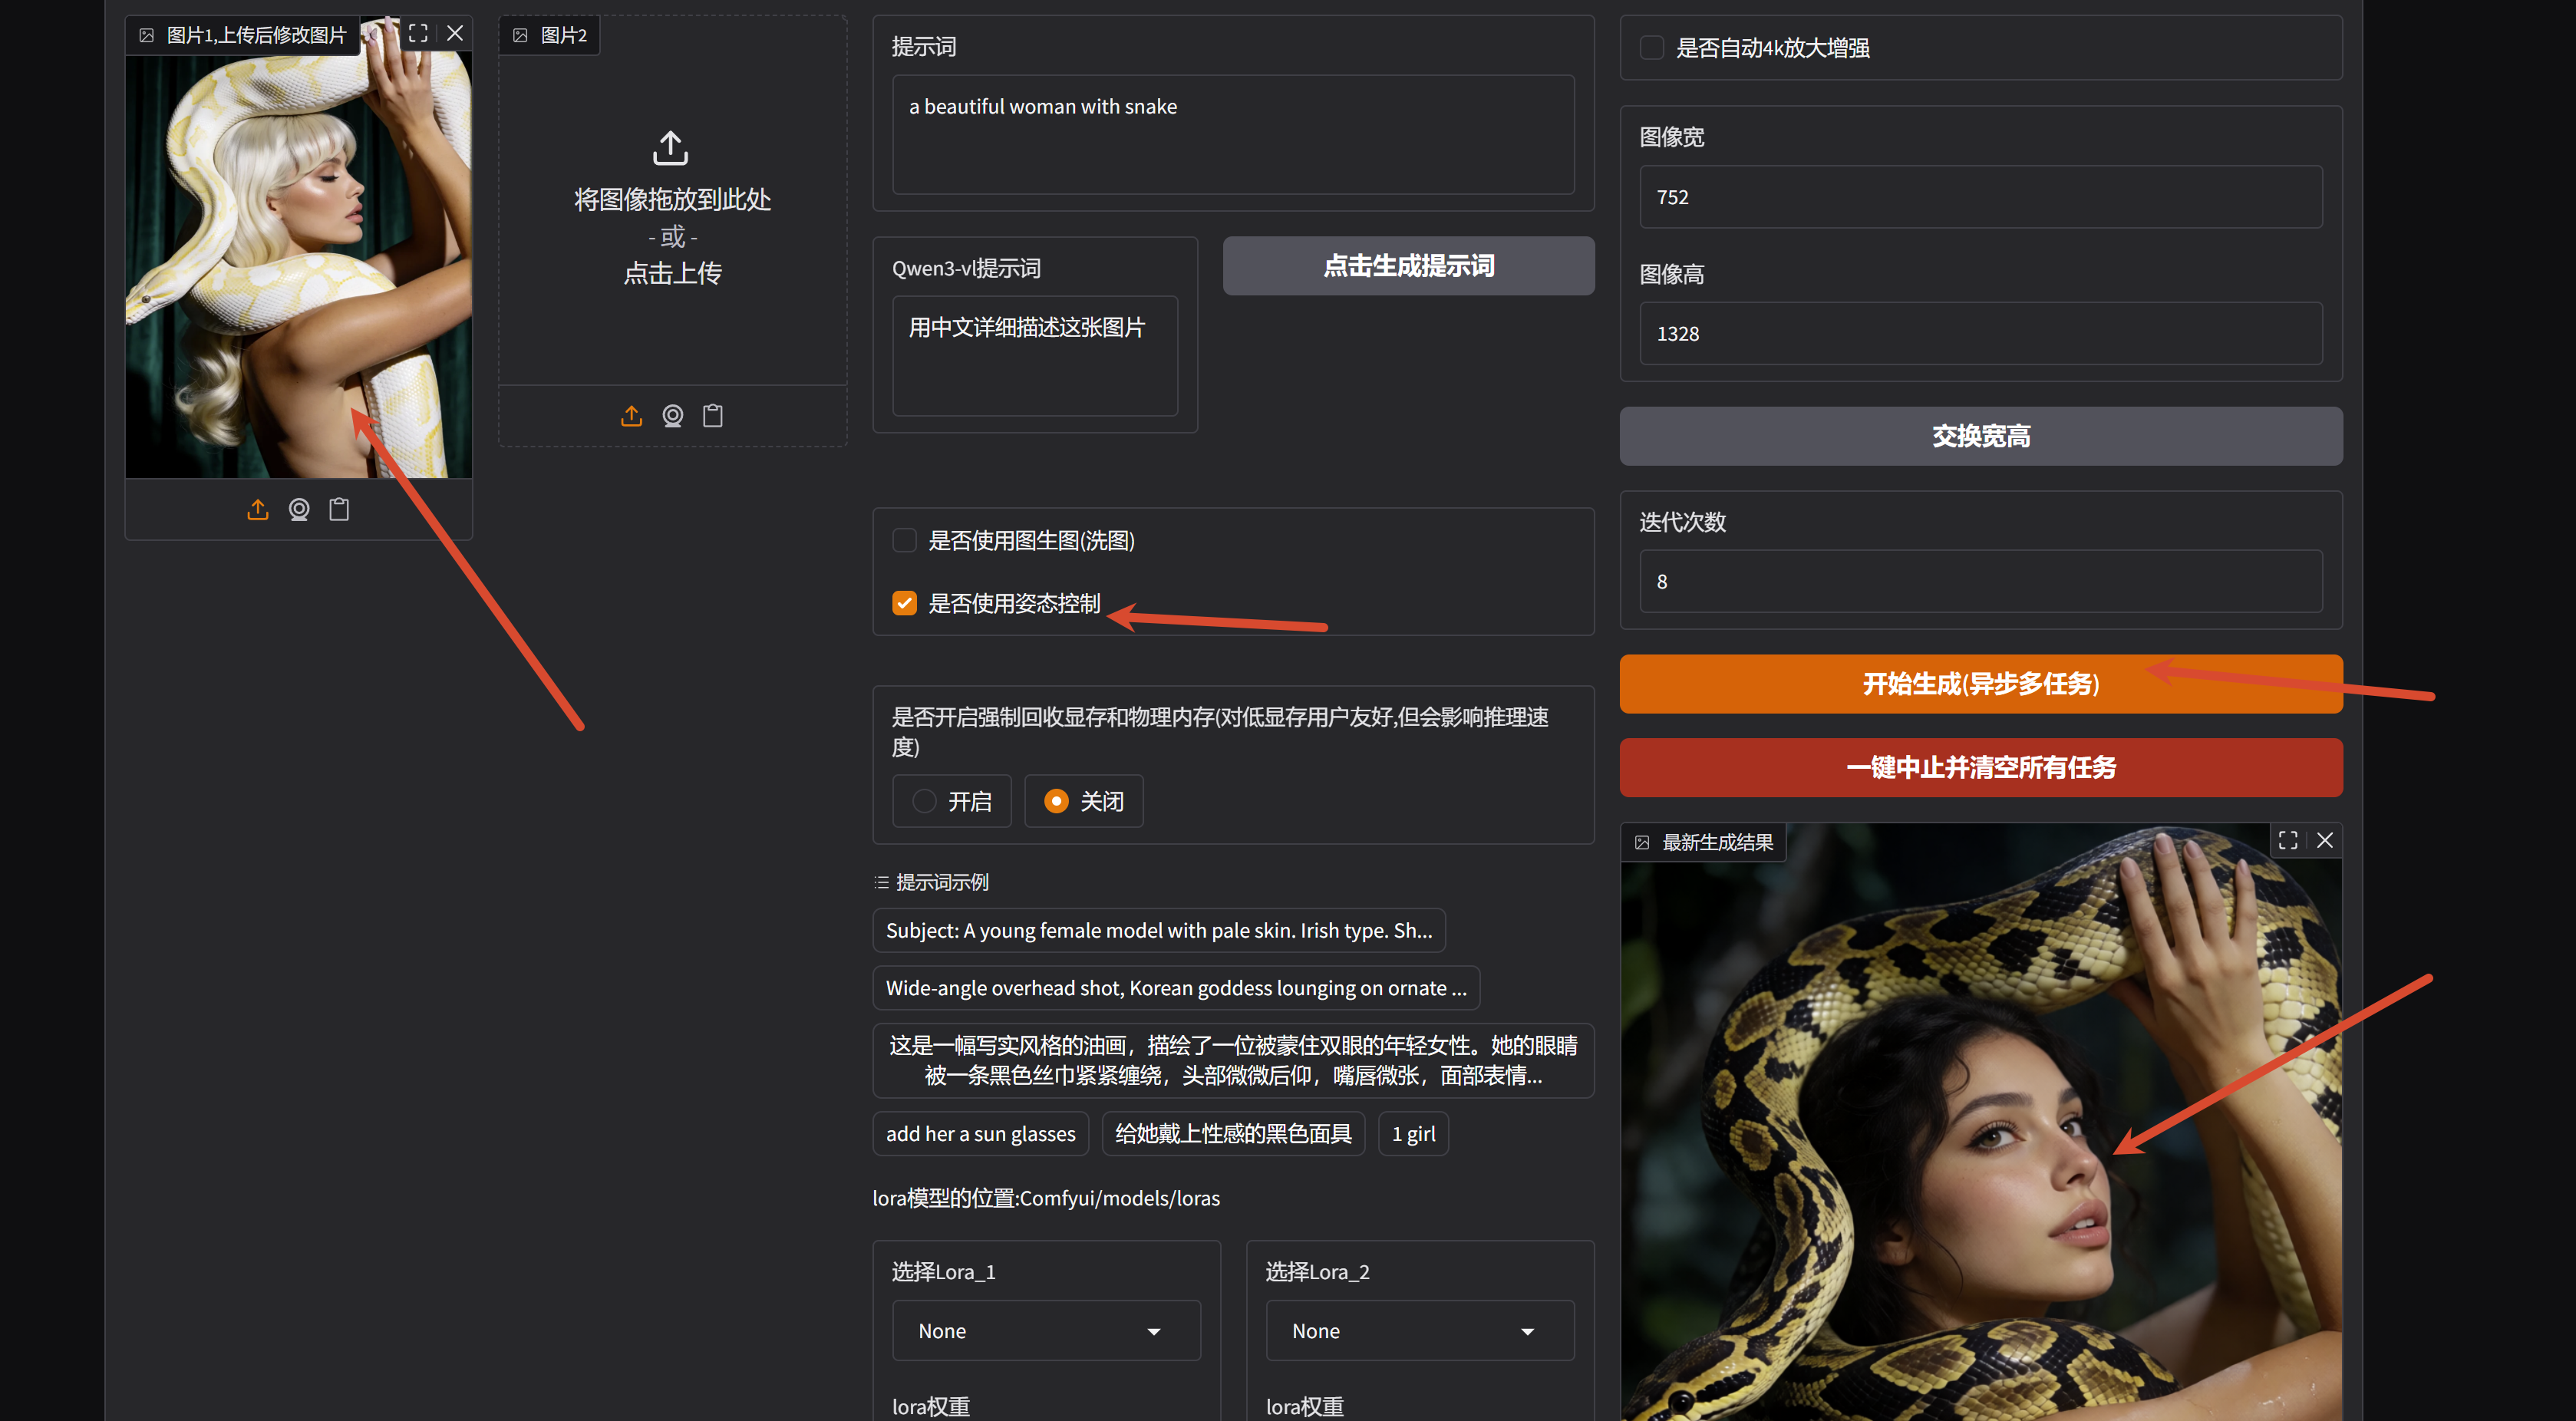Click 图像高 field showing 1328
Image resolution: width=2576 pixels, height=1421 pixels.
tap(1980, 334)
